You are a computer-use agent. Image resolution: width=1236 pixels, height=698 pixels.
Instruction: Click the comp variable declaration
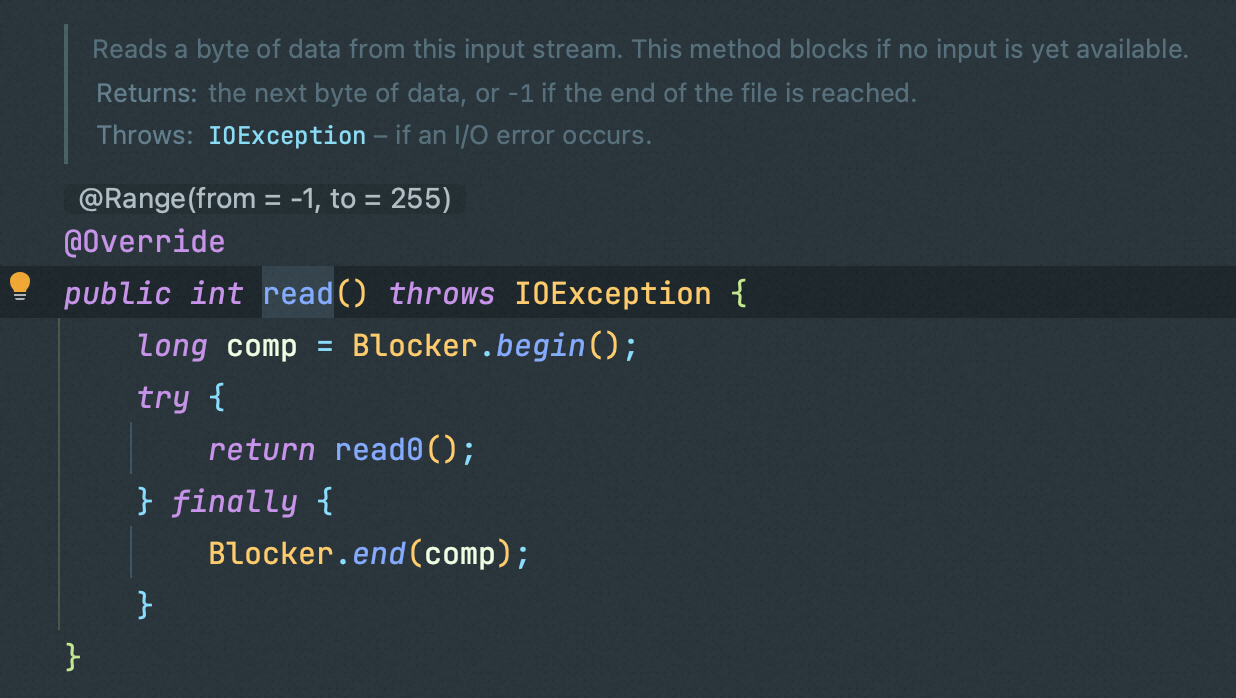tap(262, 346)
